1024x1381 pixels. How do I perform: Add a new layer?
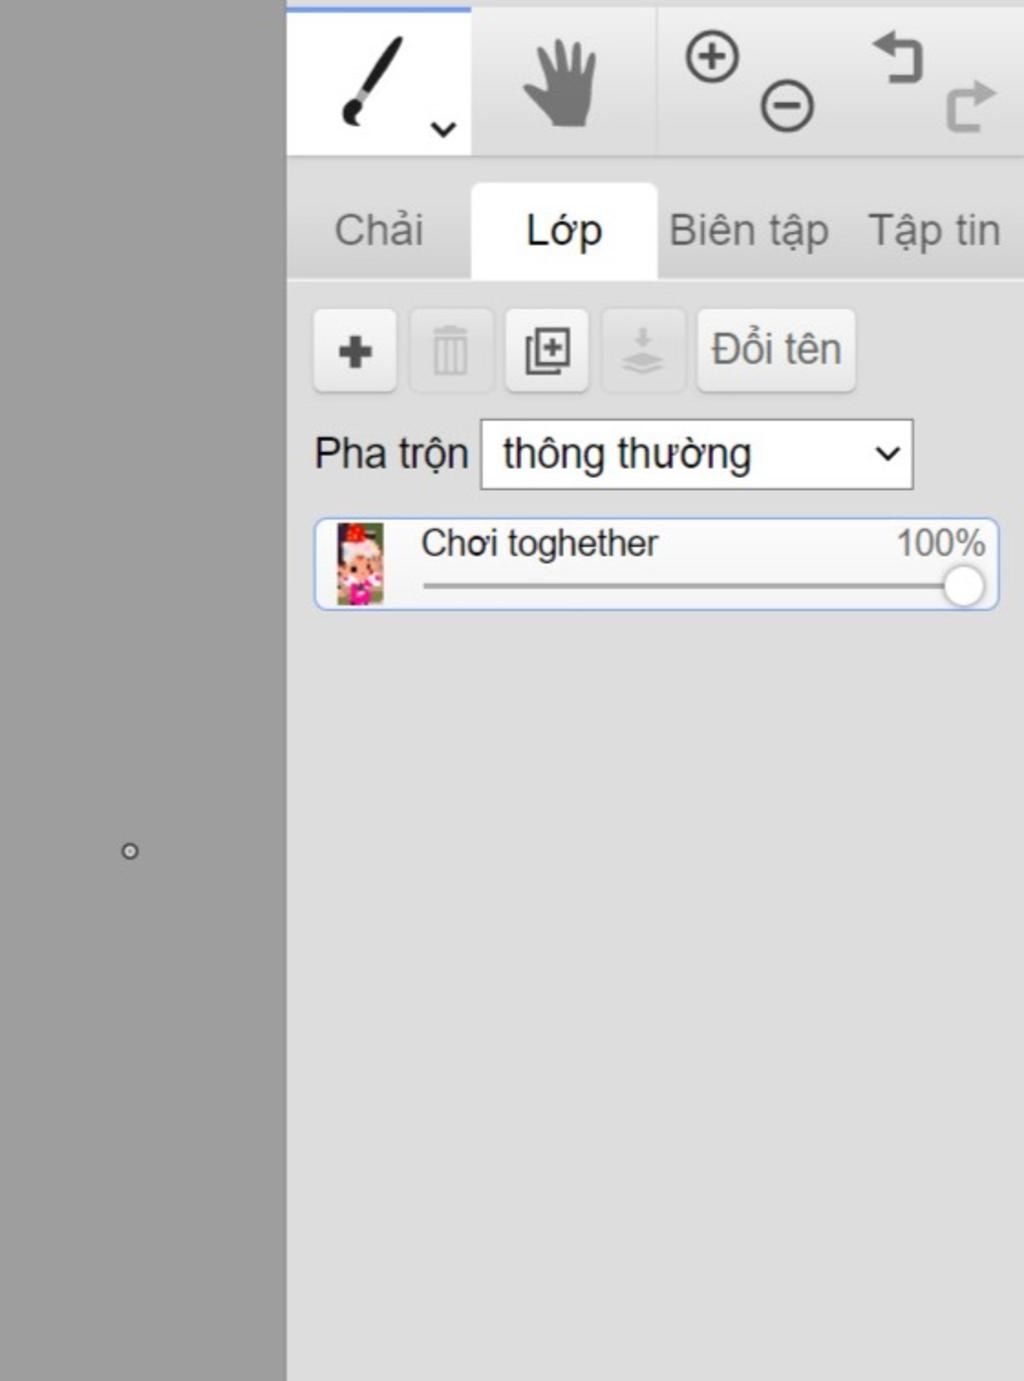(x=355, y=350)
